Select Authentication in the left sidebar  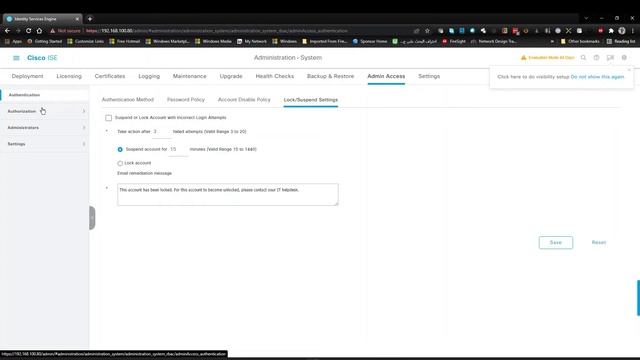point(44,95)
